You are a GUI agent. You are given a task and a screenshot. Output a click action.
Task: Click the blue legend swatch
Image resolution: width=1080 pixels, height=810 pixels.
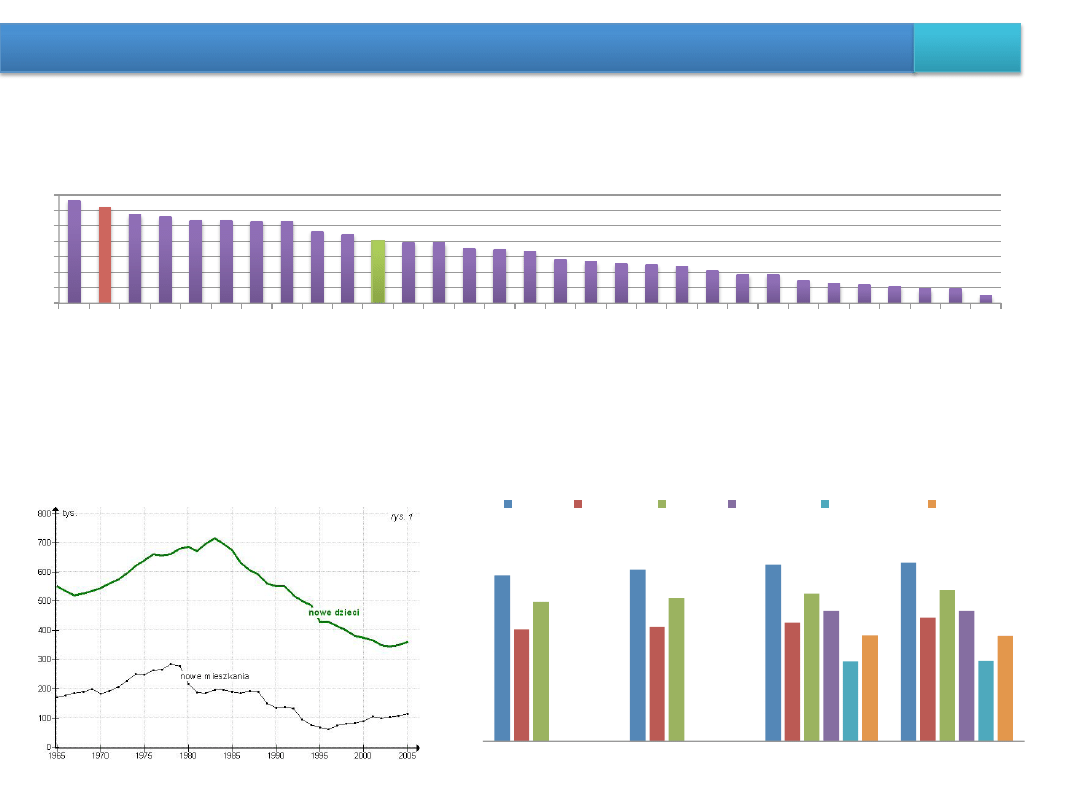(x=508, y=505)
